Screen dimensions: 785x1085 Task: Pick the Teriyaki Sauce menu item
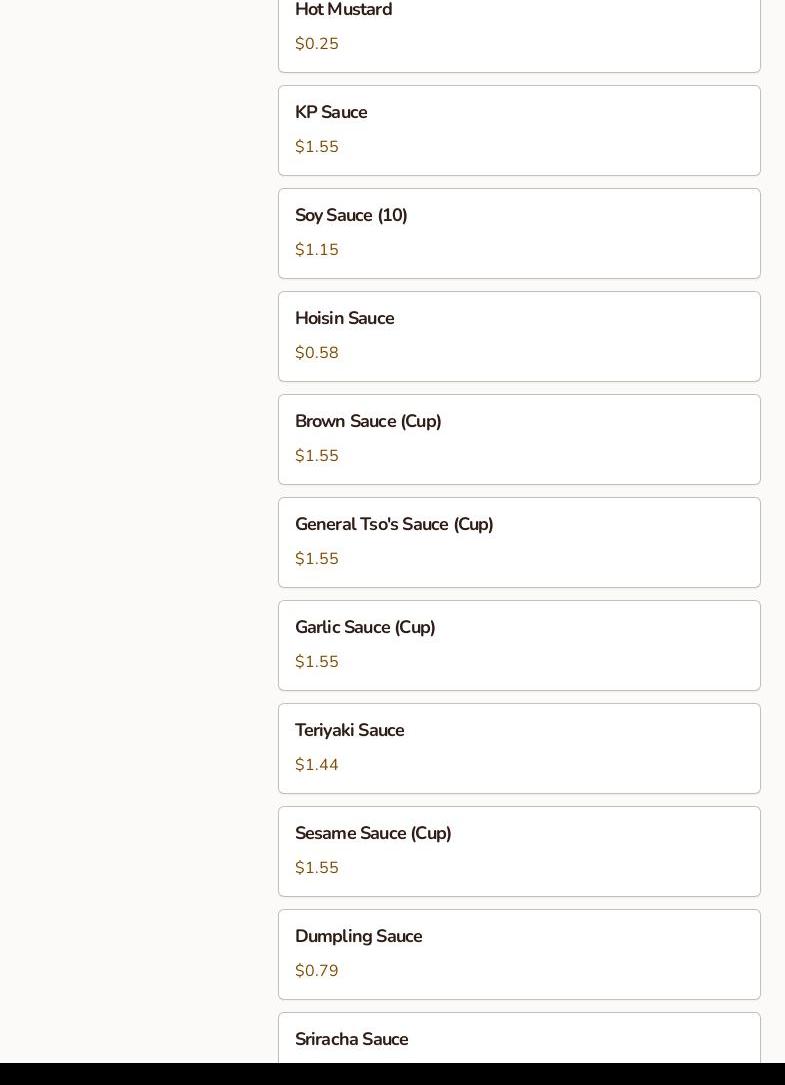click(x=518, y=748)
